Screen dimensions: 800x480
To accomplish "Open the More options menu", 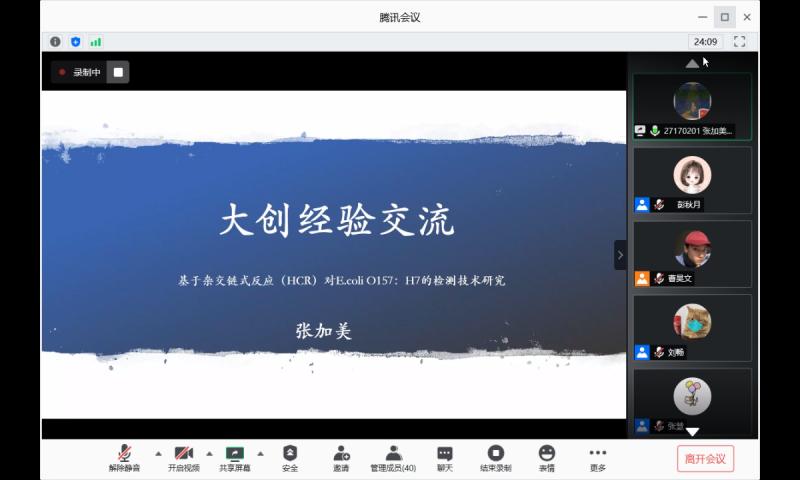I will pyautogui.click(x=597, y=457).
